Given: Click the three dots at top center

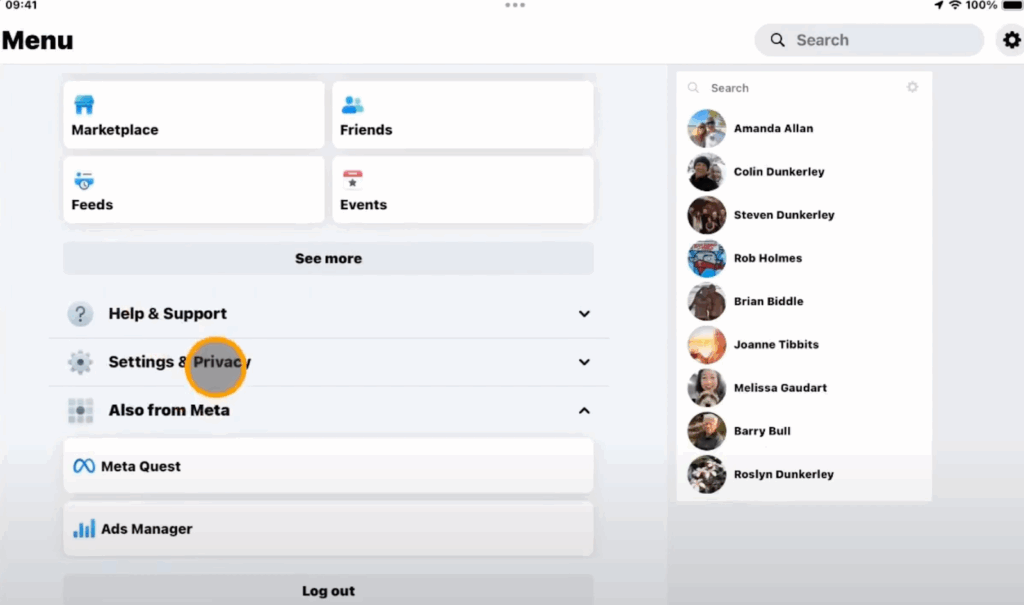Looking at the screenshot, I should [515, 5].
